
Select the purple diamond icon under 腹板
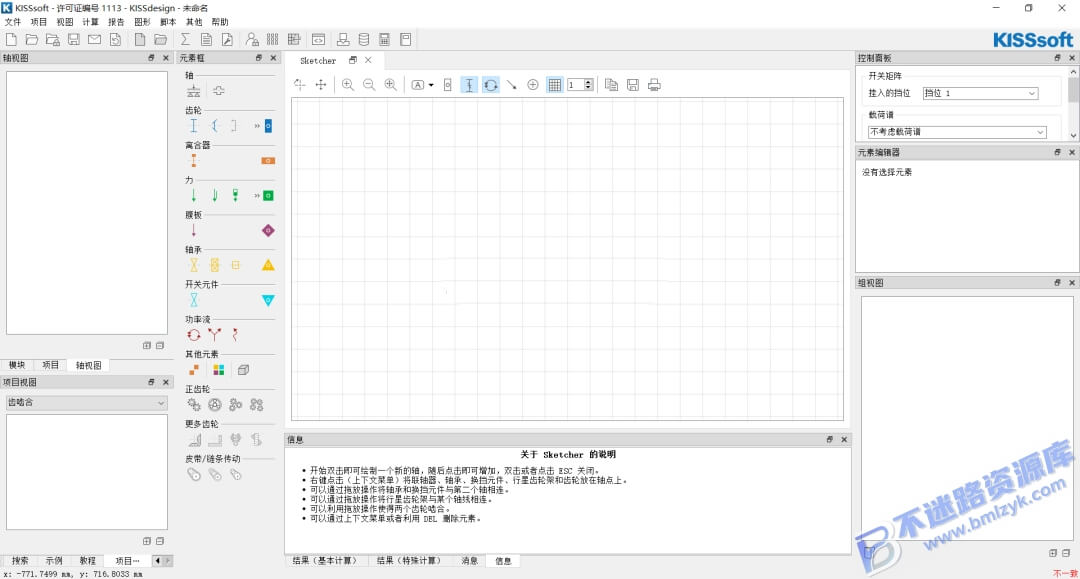tap(268, 230)
